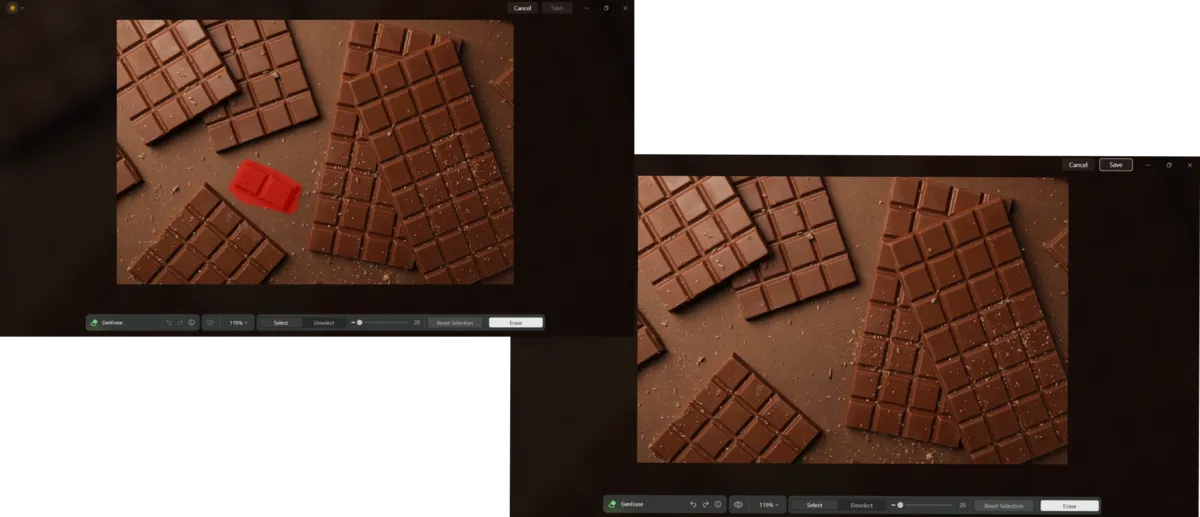Click the Erase button in left window

click(x=516, y=323)
